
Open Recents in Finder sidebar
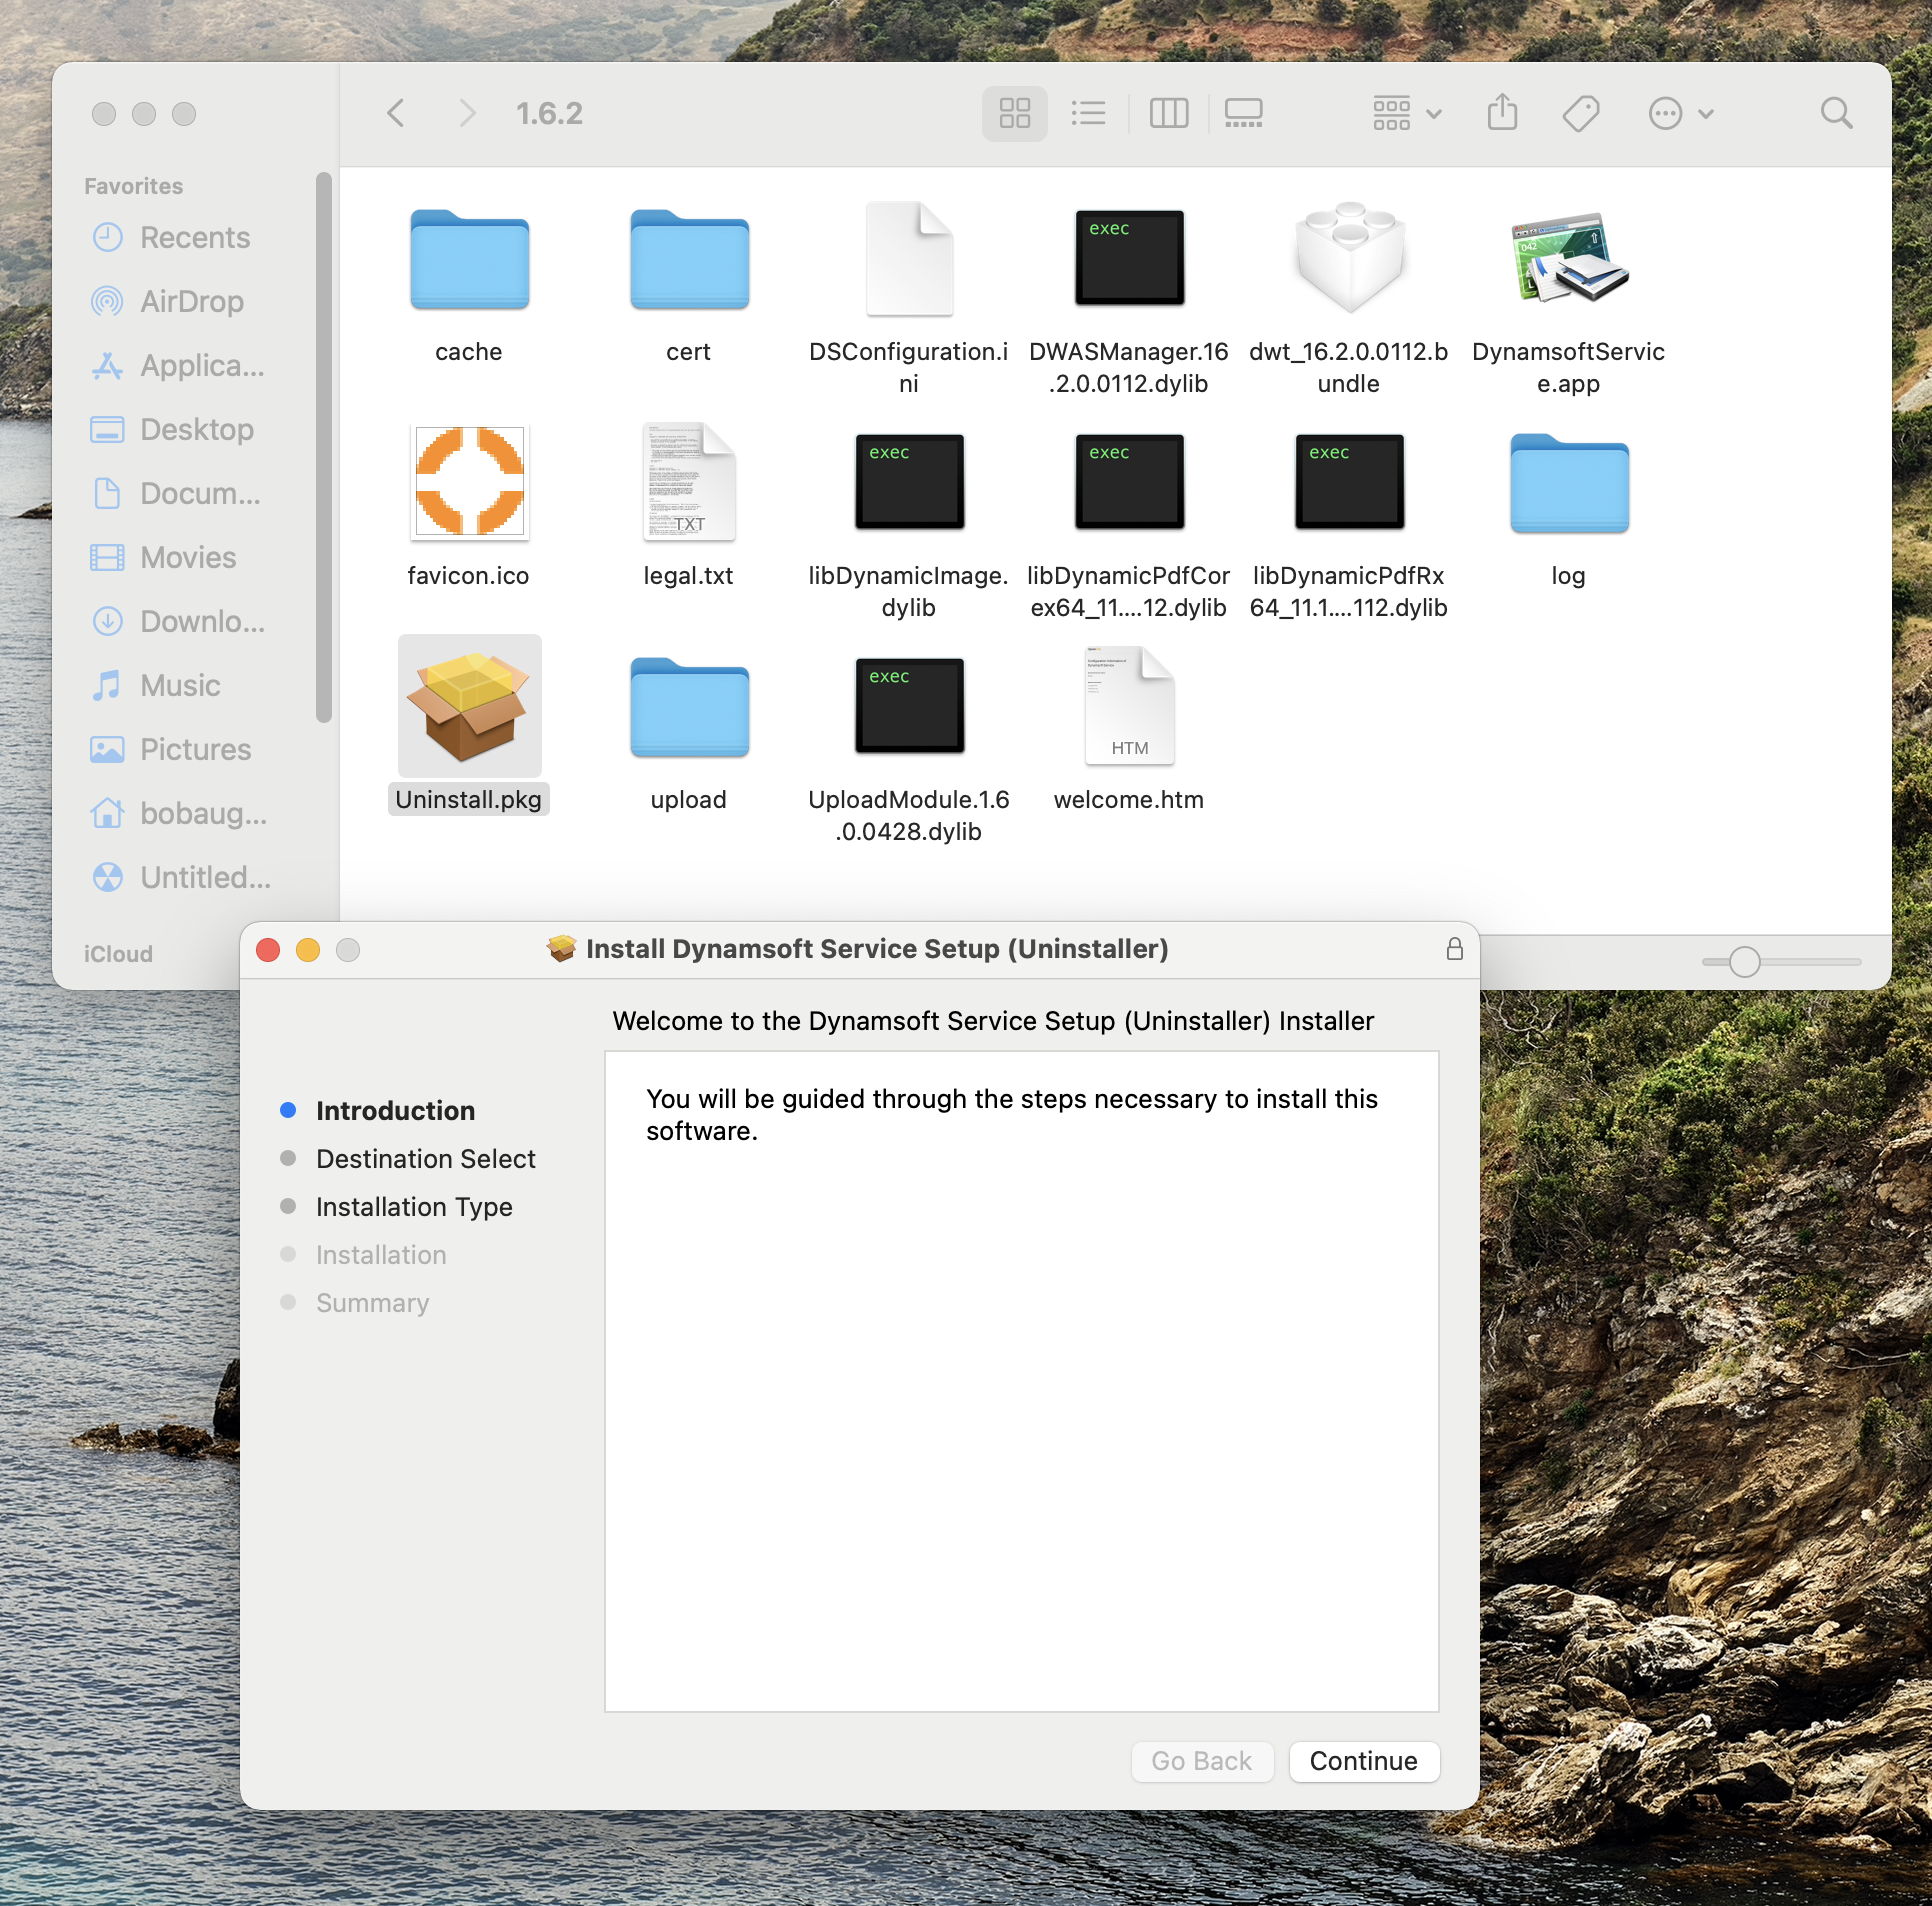coord(194,237)
